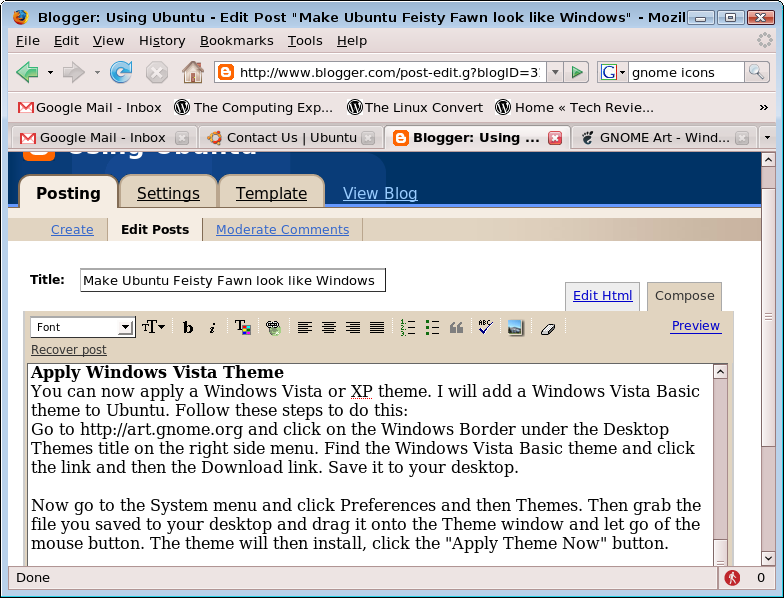Screen dimensions: 784x598
Task: Open the Template tab in Blogger
Action: 272,193
